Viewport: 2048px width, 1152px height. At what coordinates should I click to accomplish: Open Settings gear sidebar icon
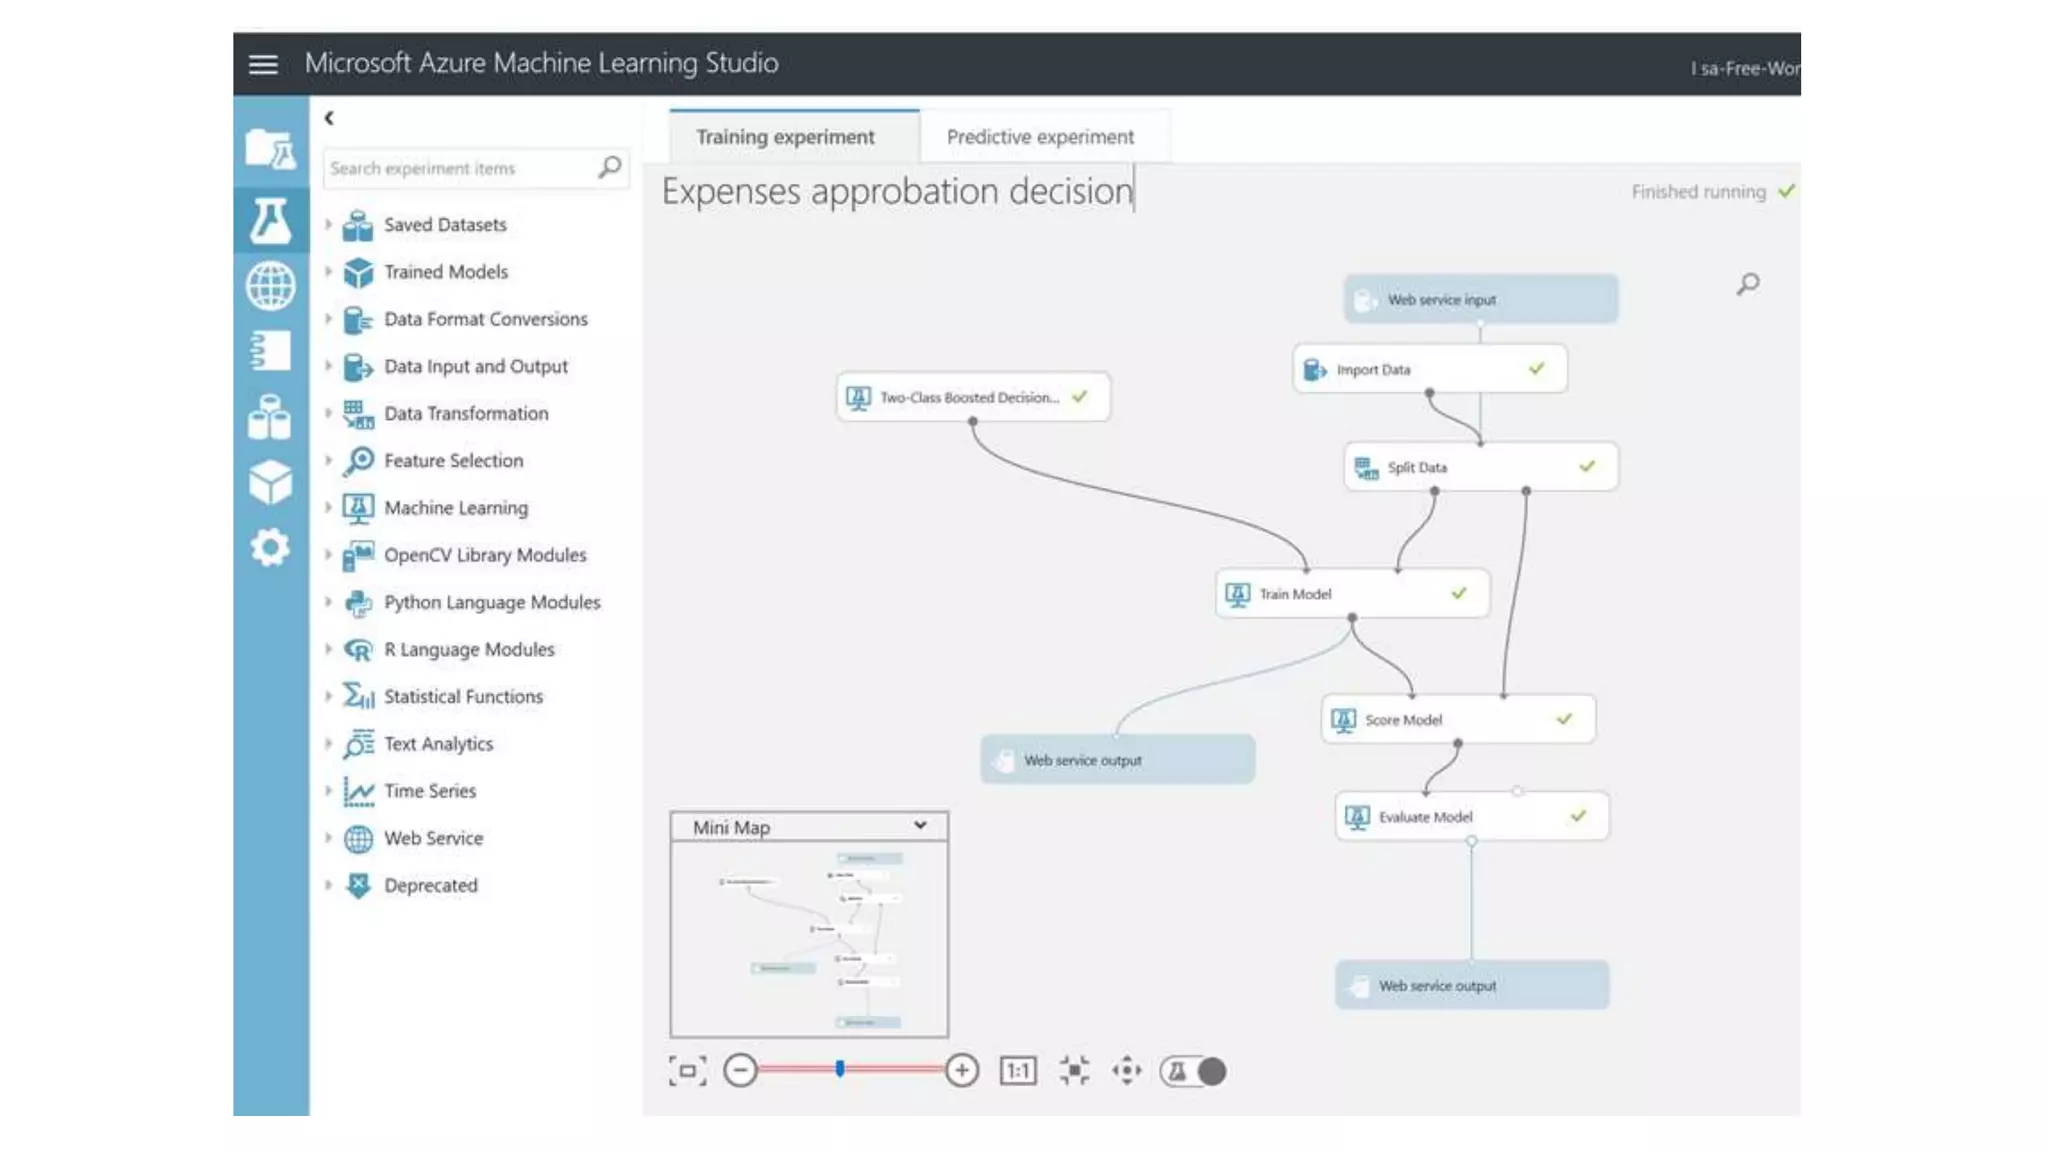[x=270, y=547]
